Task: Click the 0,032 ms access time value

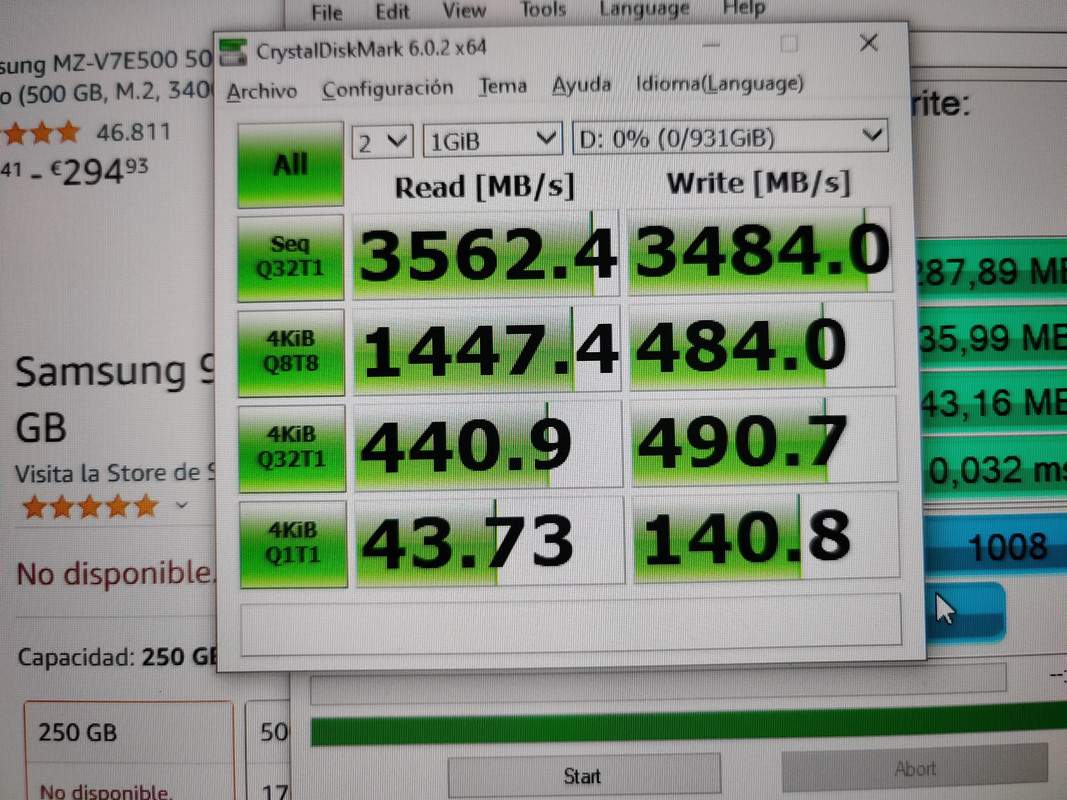Action: click(998, 470)
